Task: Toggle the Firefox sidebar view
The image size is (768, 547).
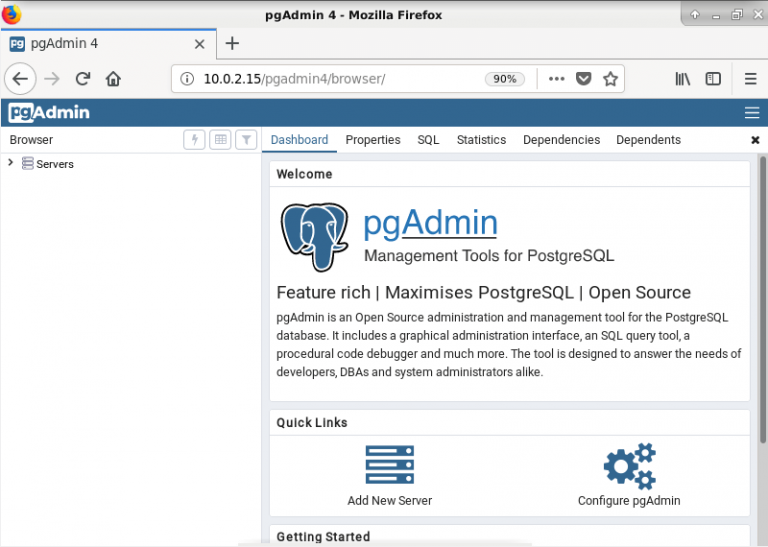Action: click(x=713, y=79)
